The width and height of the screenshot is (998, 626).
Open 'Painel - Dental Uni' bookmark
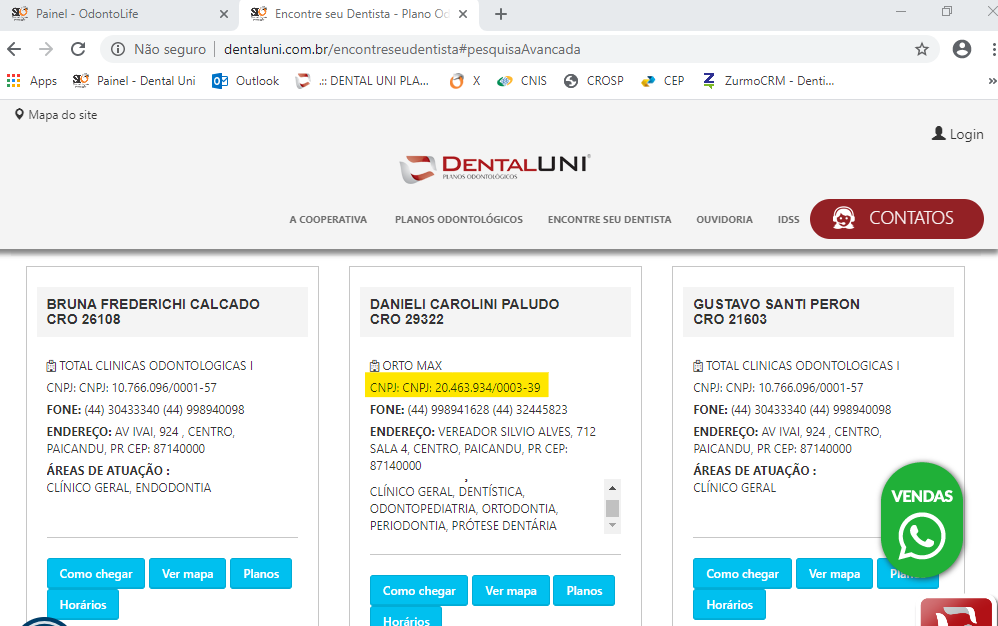pos(134,81)
